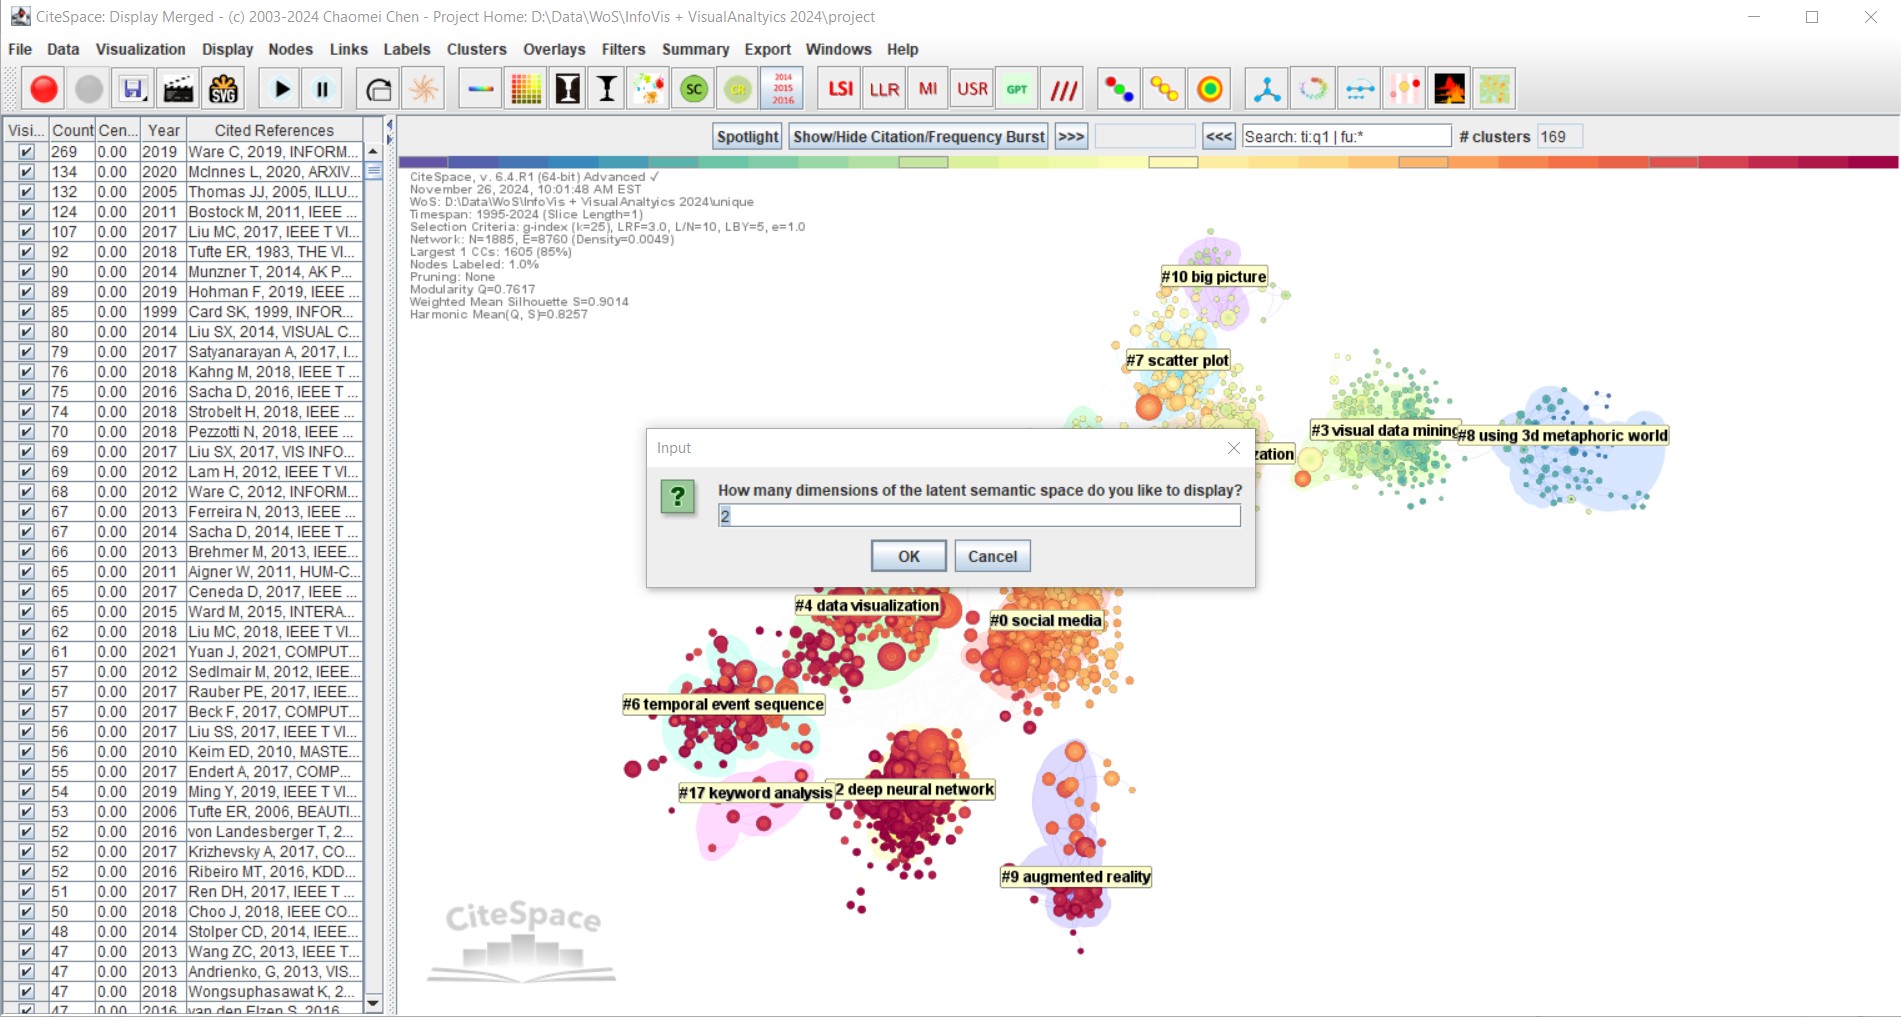
Task: Click the Spotlight button
Action: (747, 137)
